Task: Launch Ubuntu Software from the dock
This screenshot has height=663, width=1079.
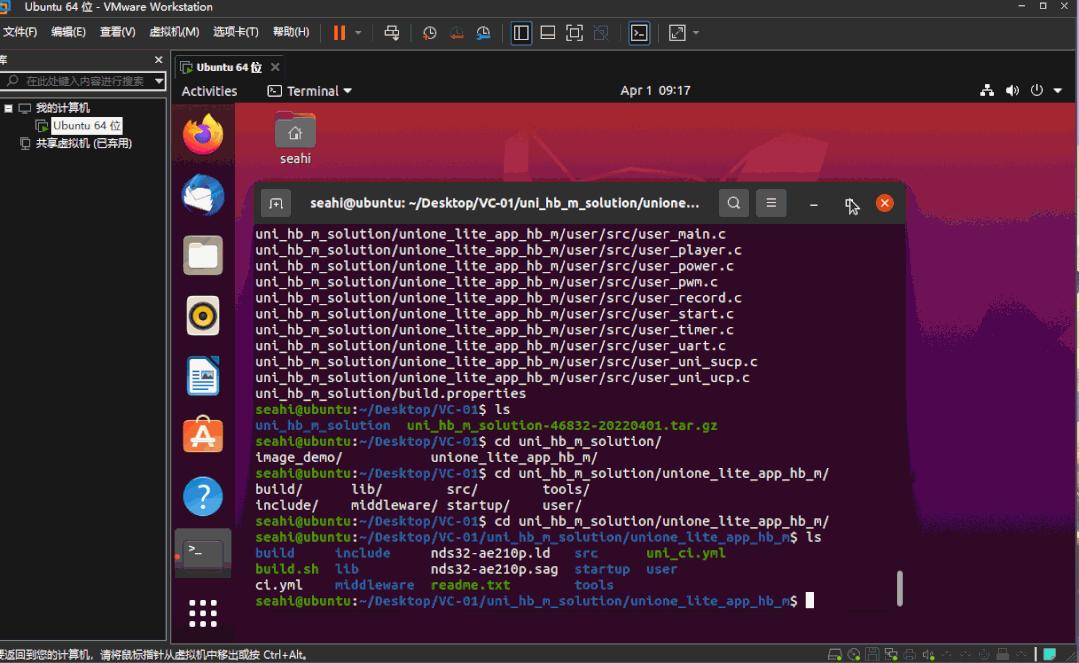Action: pyautogui.click(x=202, y=436)
